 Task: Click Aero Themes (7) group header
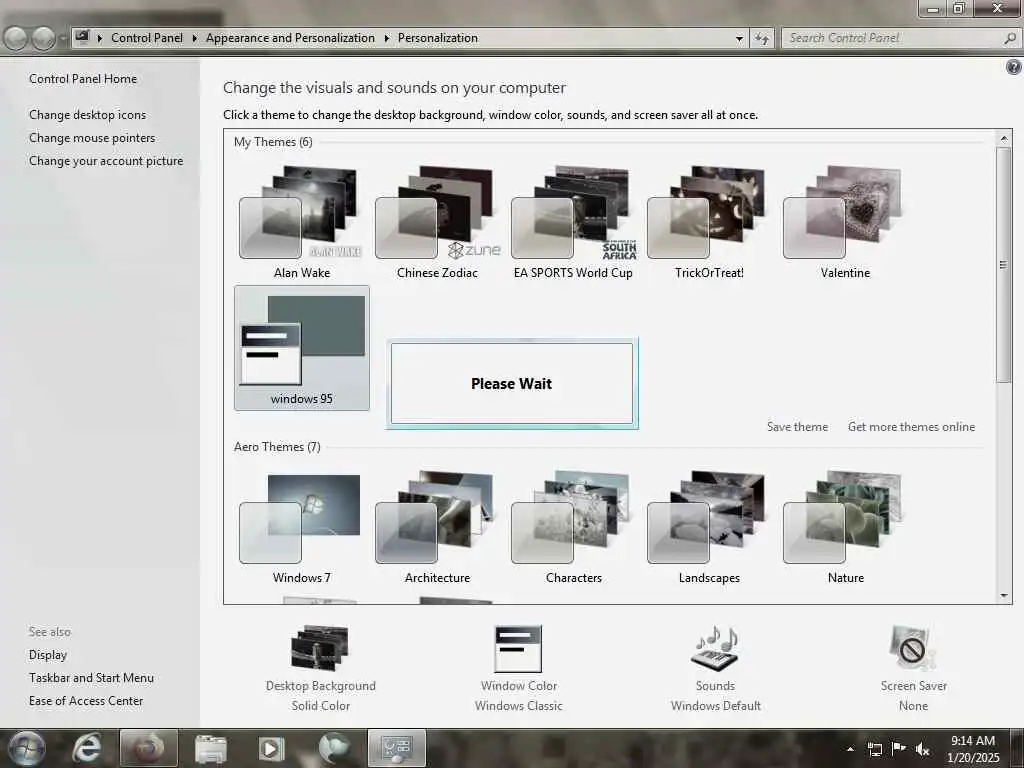(277, 447)
